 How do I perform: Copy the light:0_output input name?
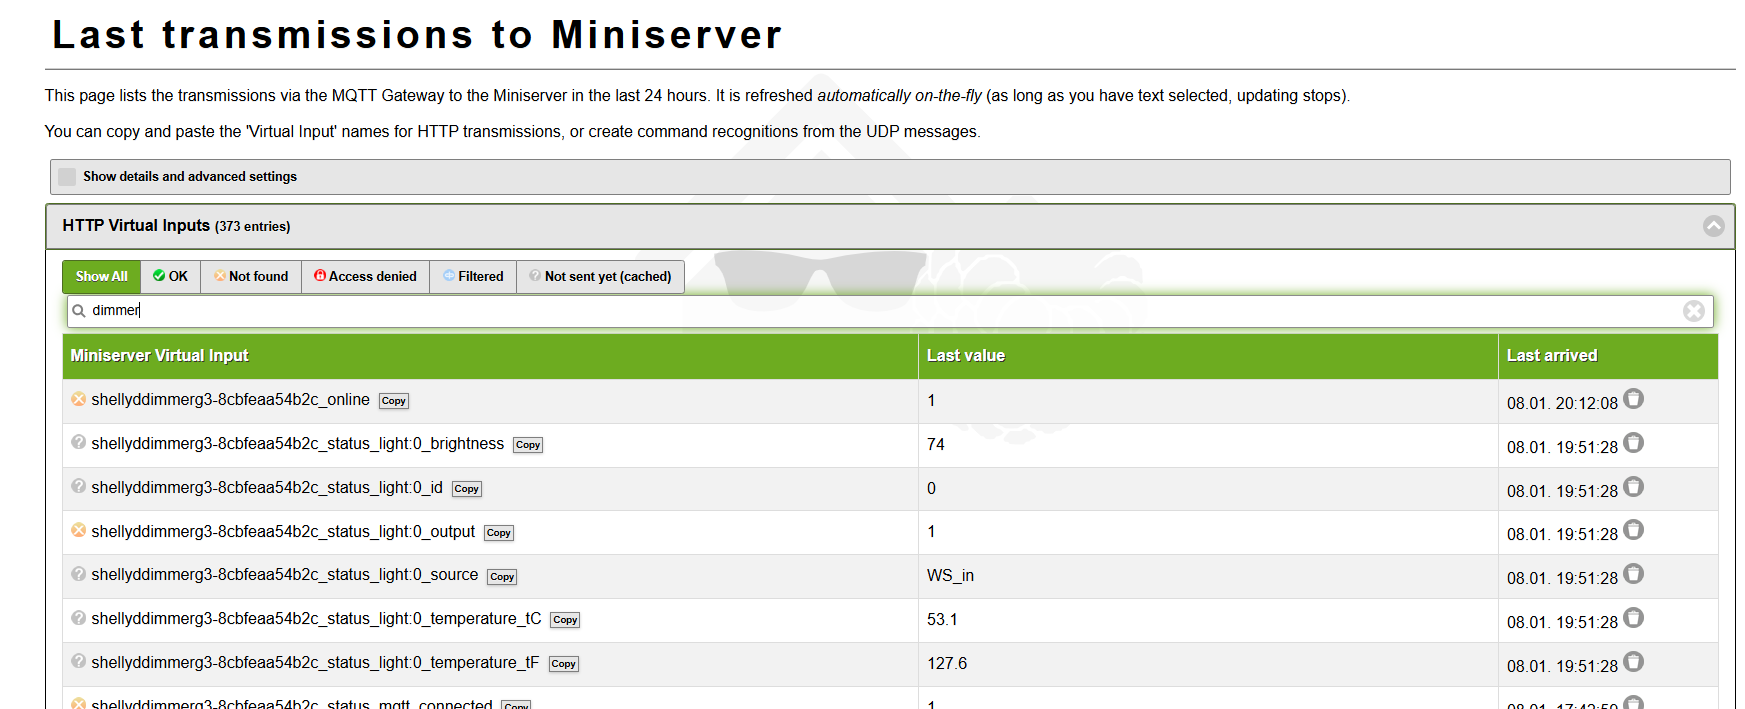tap(499, 533)
